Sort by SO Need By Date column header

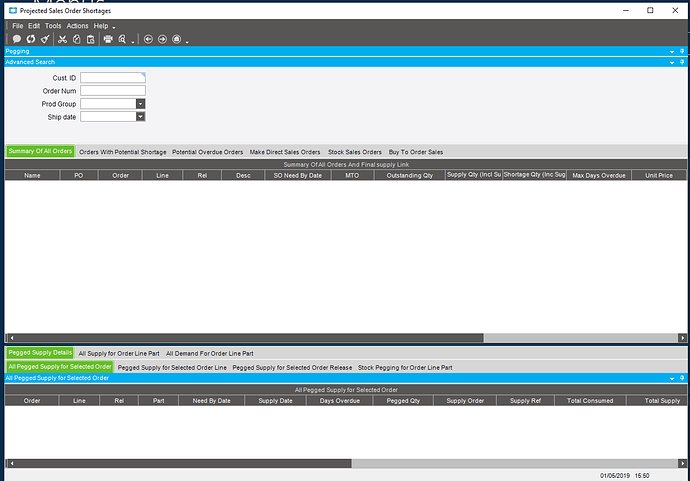click(297, 175)
